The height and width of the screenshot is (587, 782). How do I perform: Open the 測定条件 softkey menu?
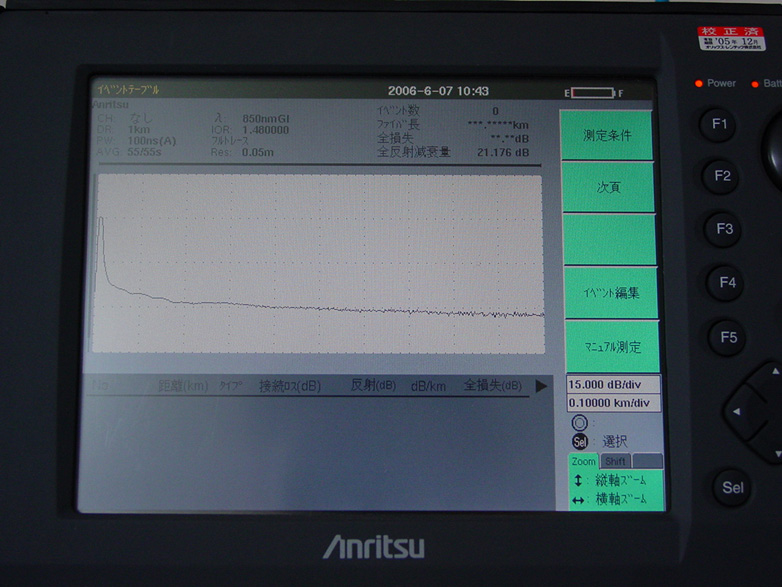tap(607, 135)
